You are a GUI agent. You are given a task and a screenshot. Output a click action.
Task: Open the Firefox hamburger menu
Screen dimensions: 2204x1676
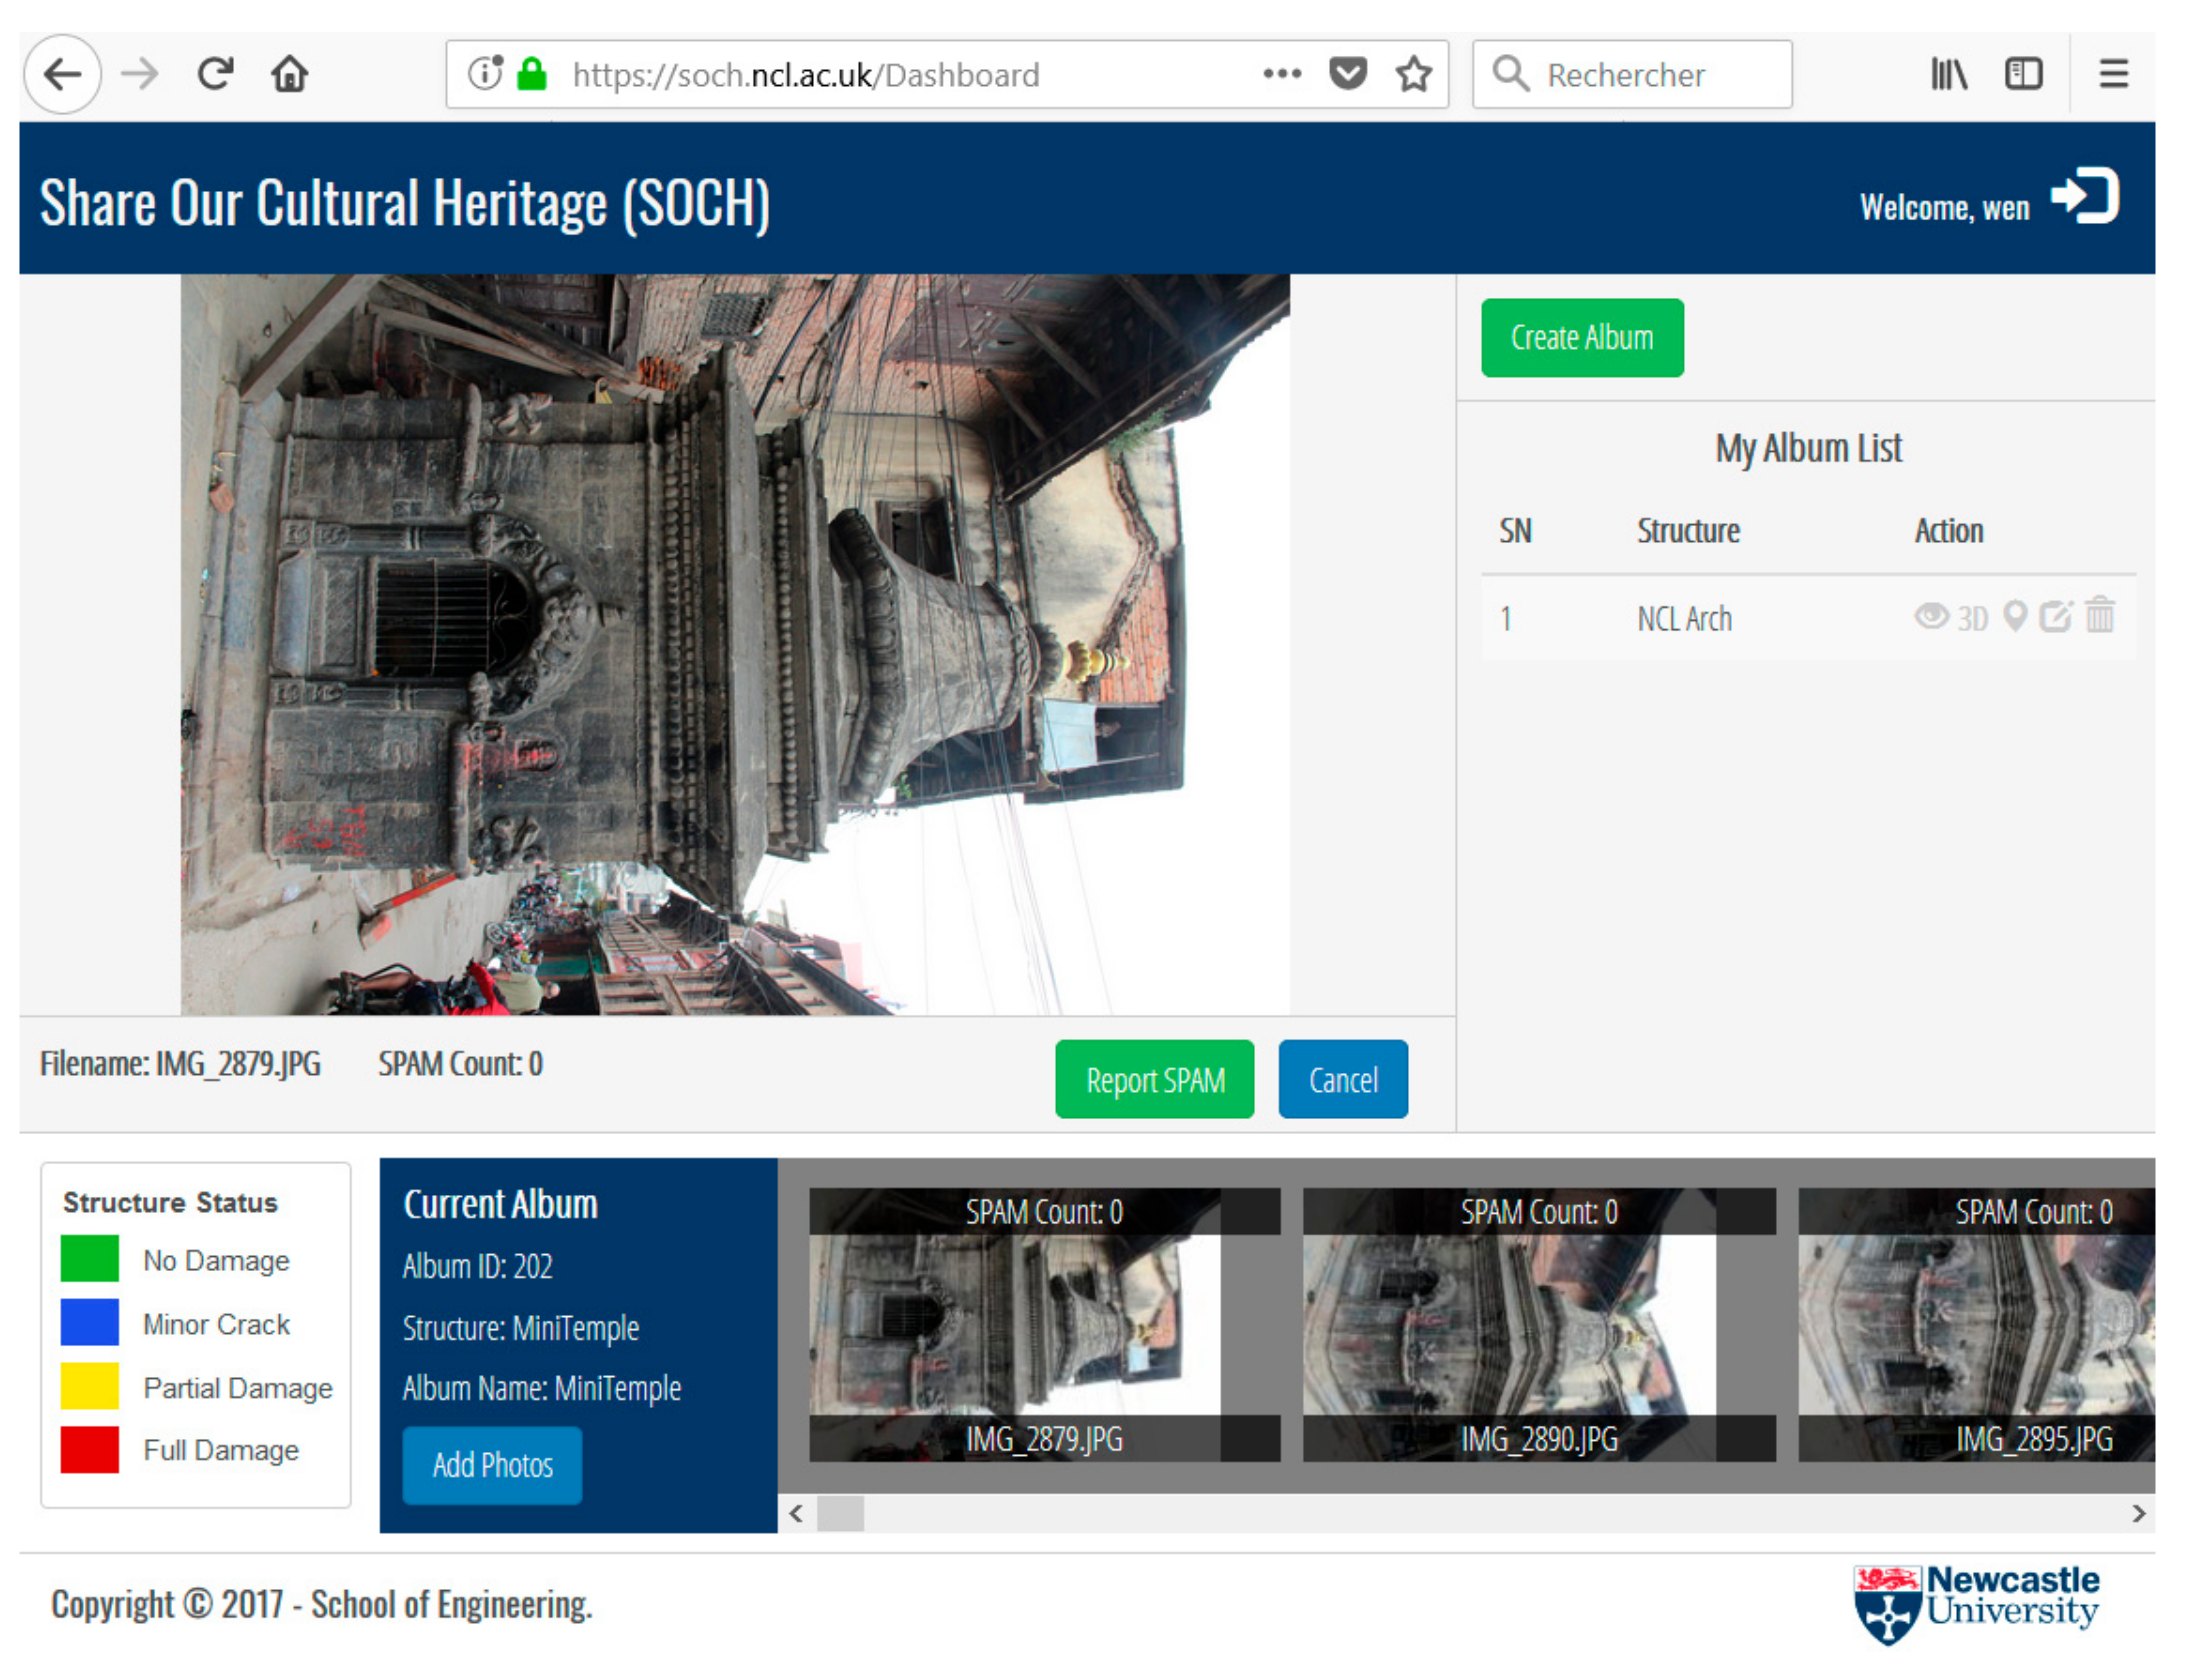pyautogui.click(x=2112, y=74)
